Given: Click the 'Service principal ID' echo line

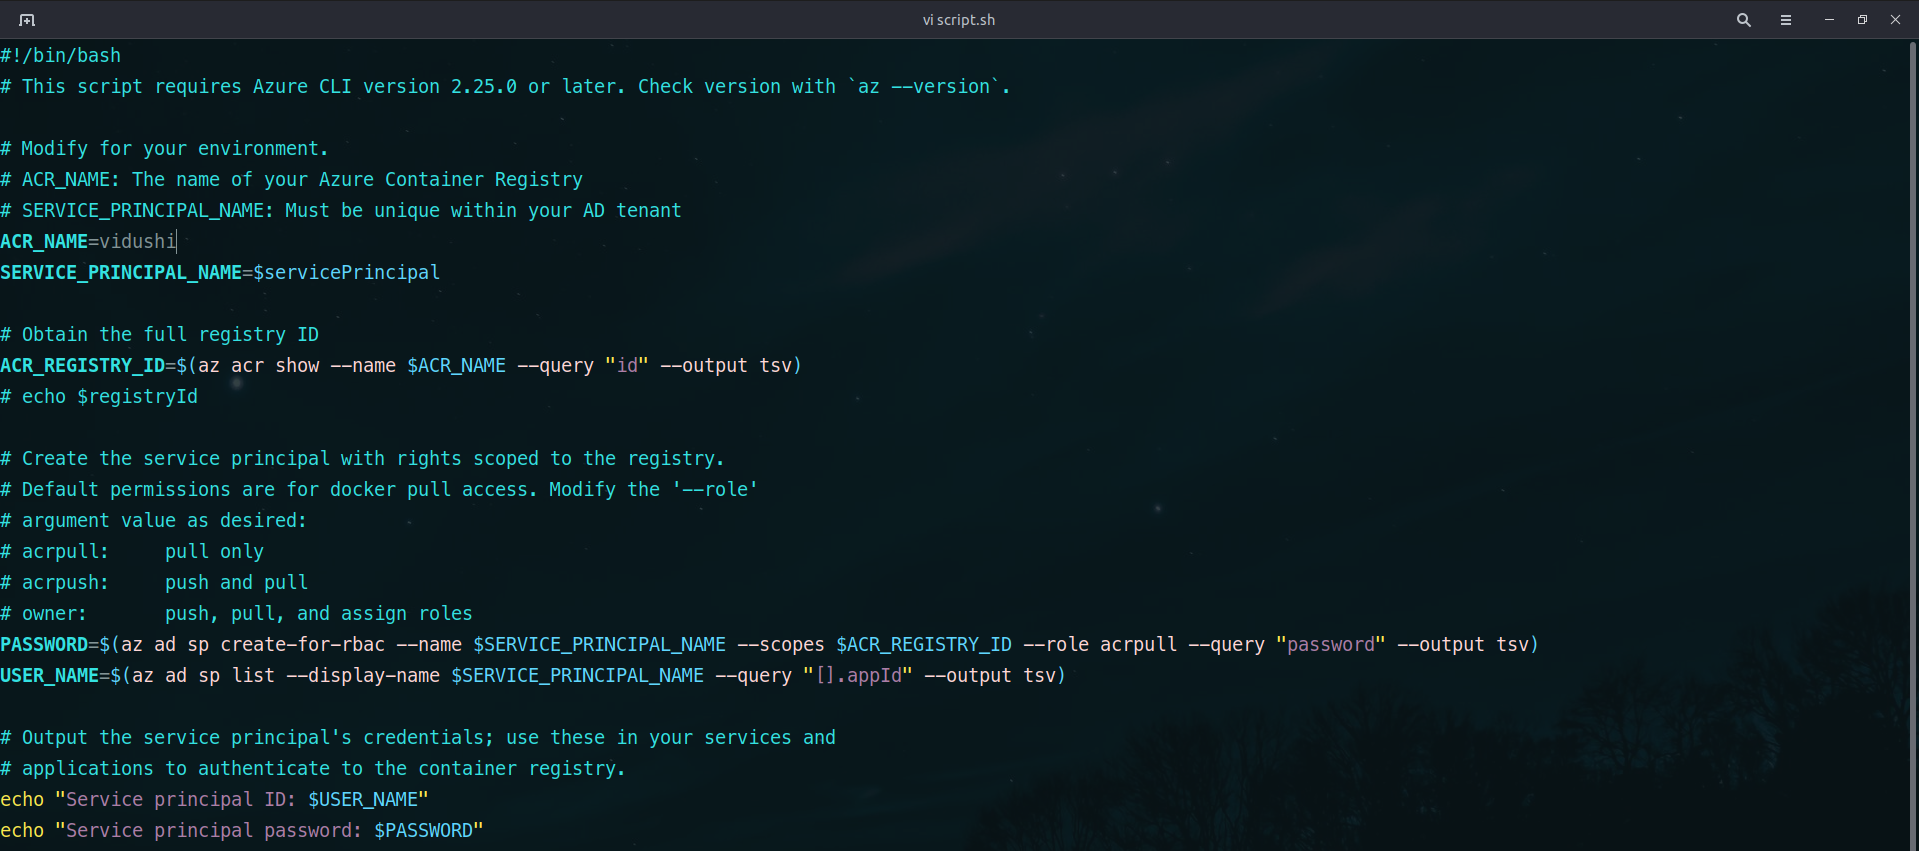Looking at the screenshot, I should [x=214, y=800].
